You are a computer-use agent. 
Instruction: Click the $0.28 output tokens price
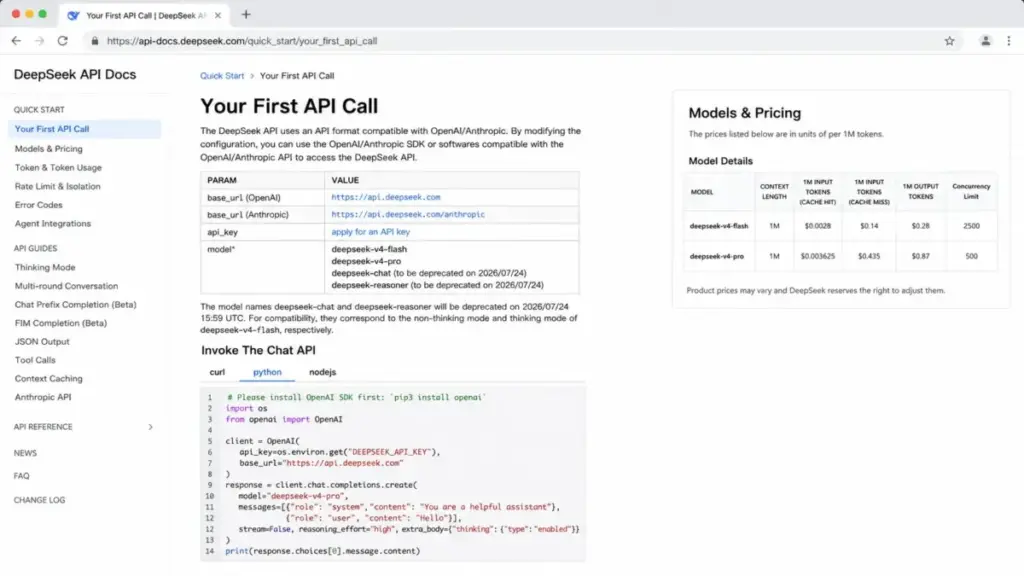pos(920,226)
